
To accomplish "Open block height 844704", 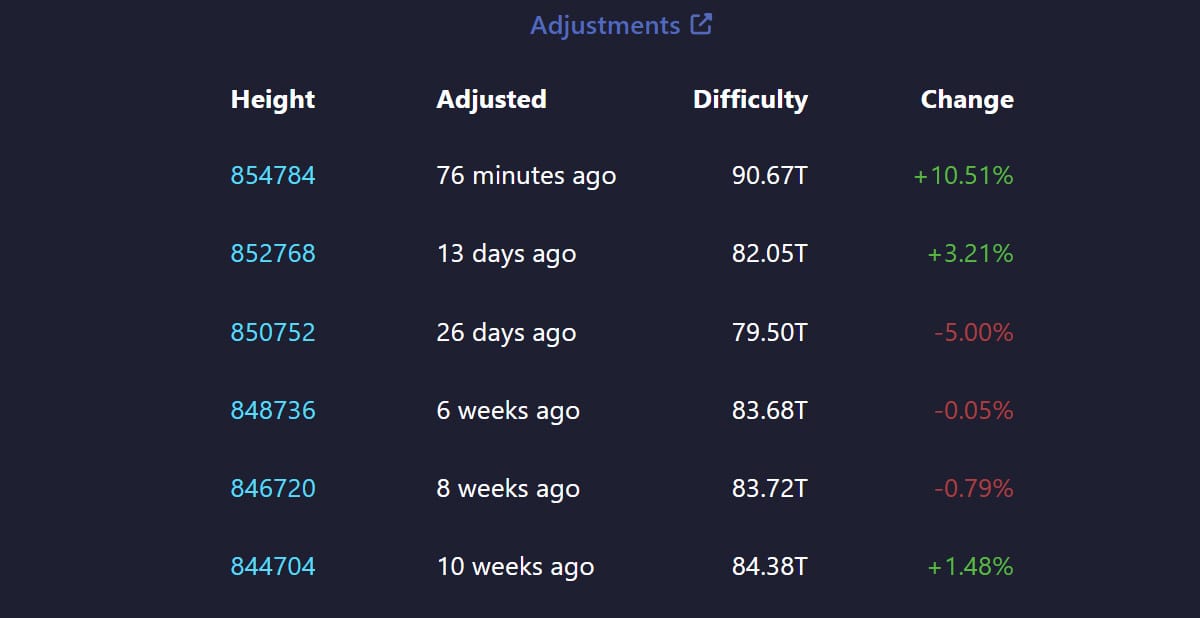I will coord(273,566).
